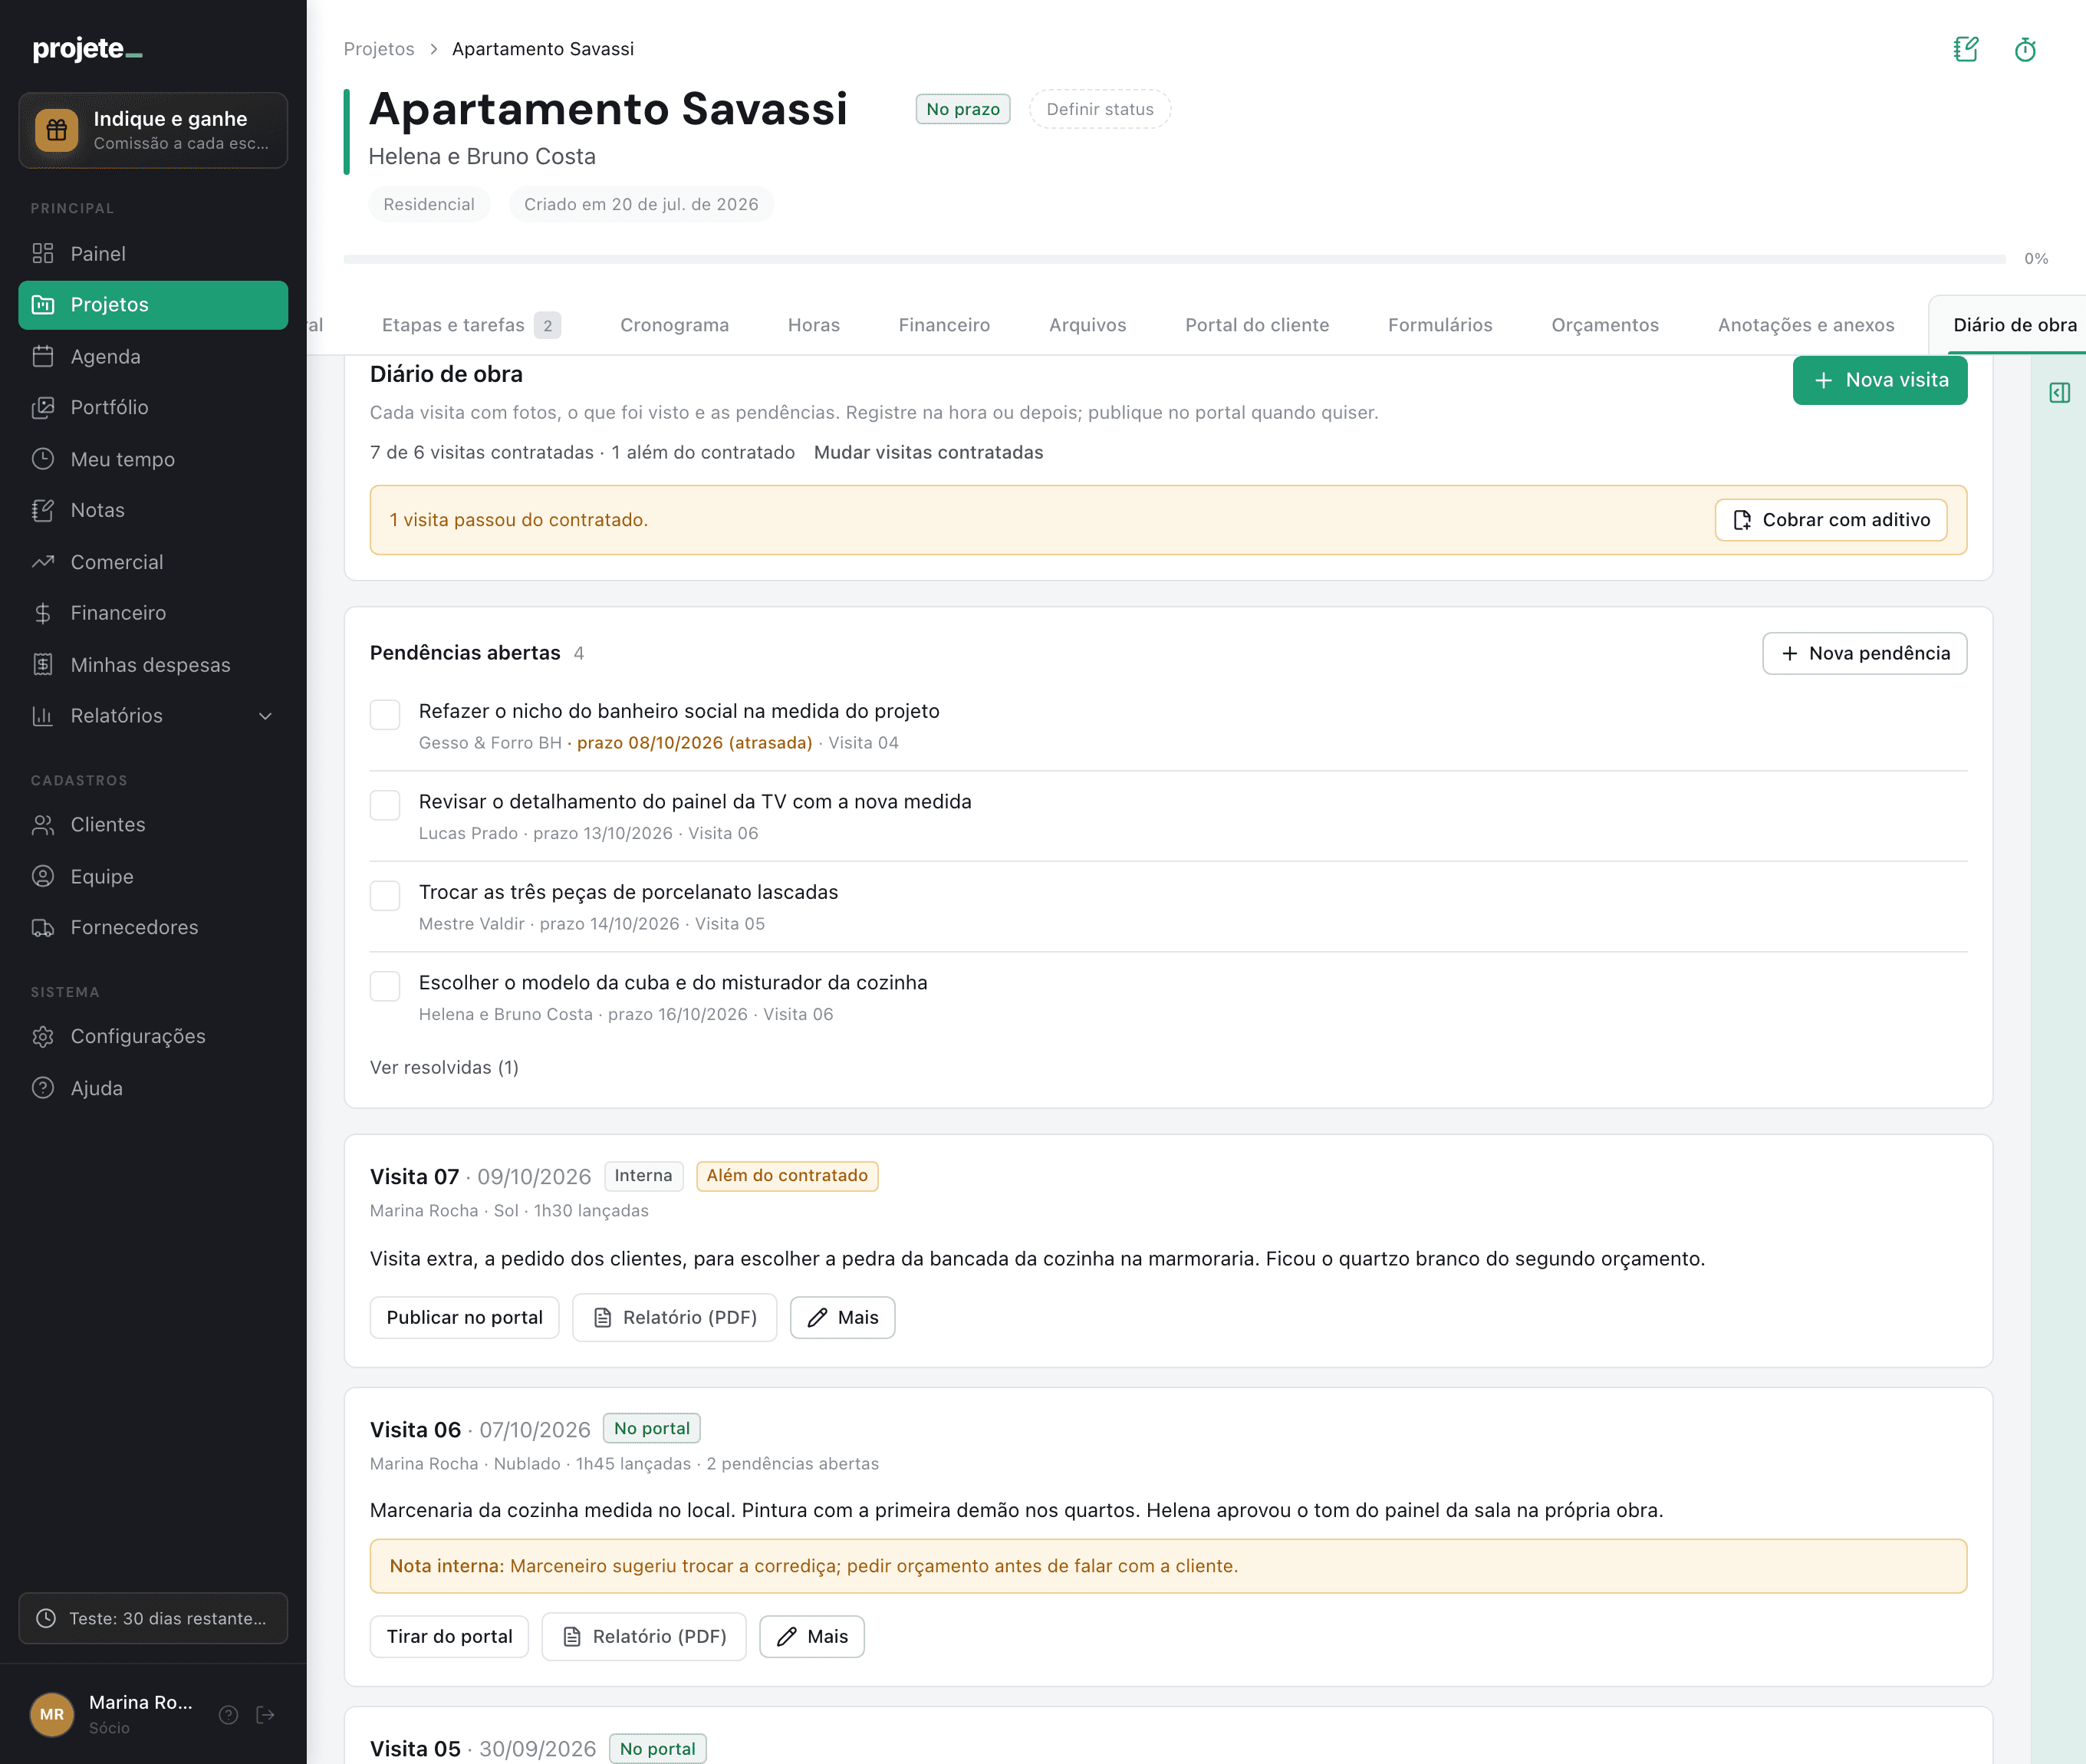Open Meu tempo clock item

(153, 459)
